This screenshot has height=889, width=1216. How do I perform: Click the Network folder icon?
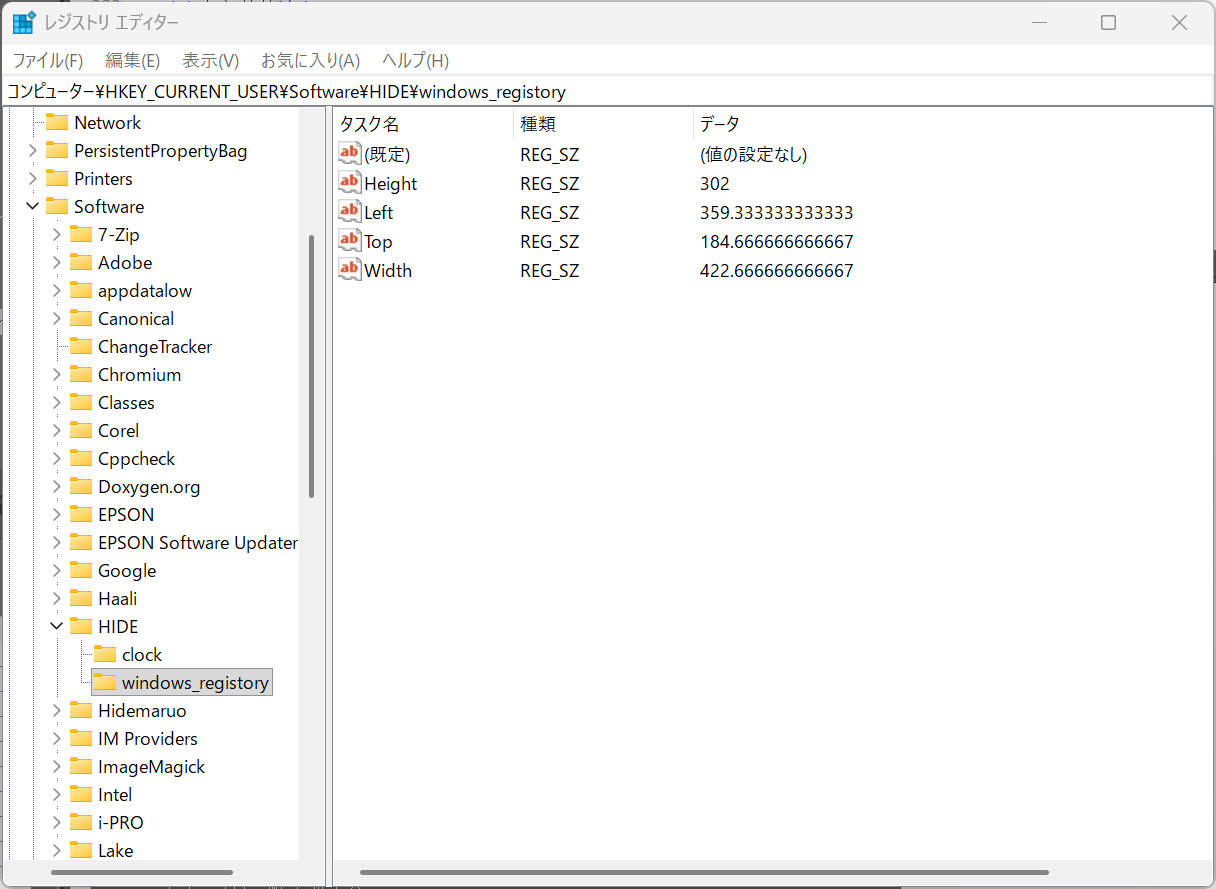[x=57, y=123]
